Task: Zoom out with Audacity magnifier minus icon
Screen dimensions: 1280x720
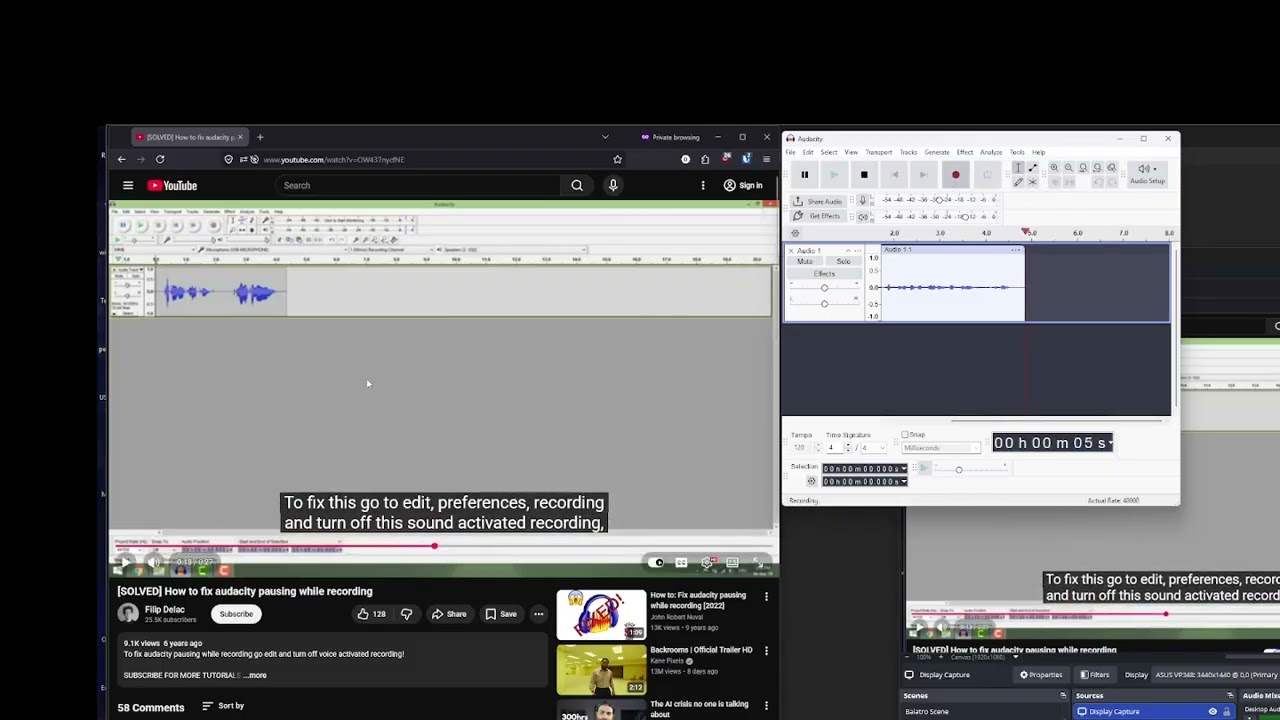Action: click(x=1069, y=168)
